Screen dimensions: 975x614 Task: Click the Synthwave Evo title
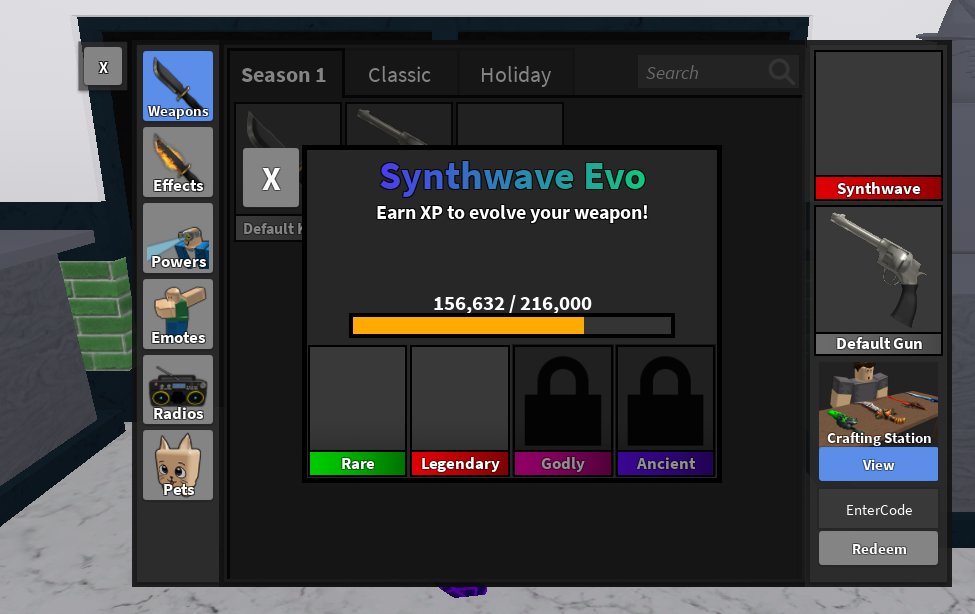click(x=512, y=177)
